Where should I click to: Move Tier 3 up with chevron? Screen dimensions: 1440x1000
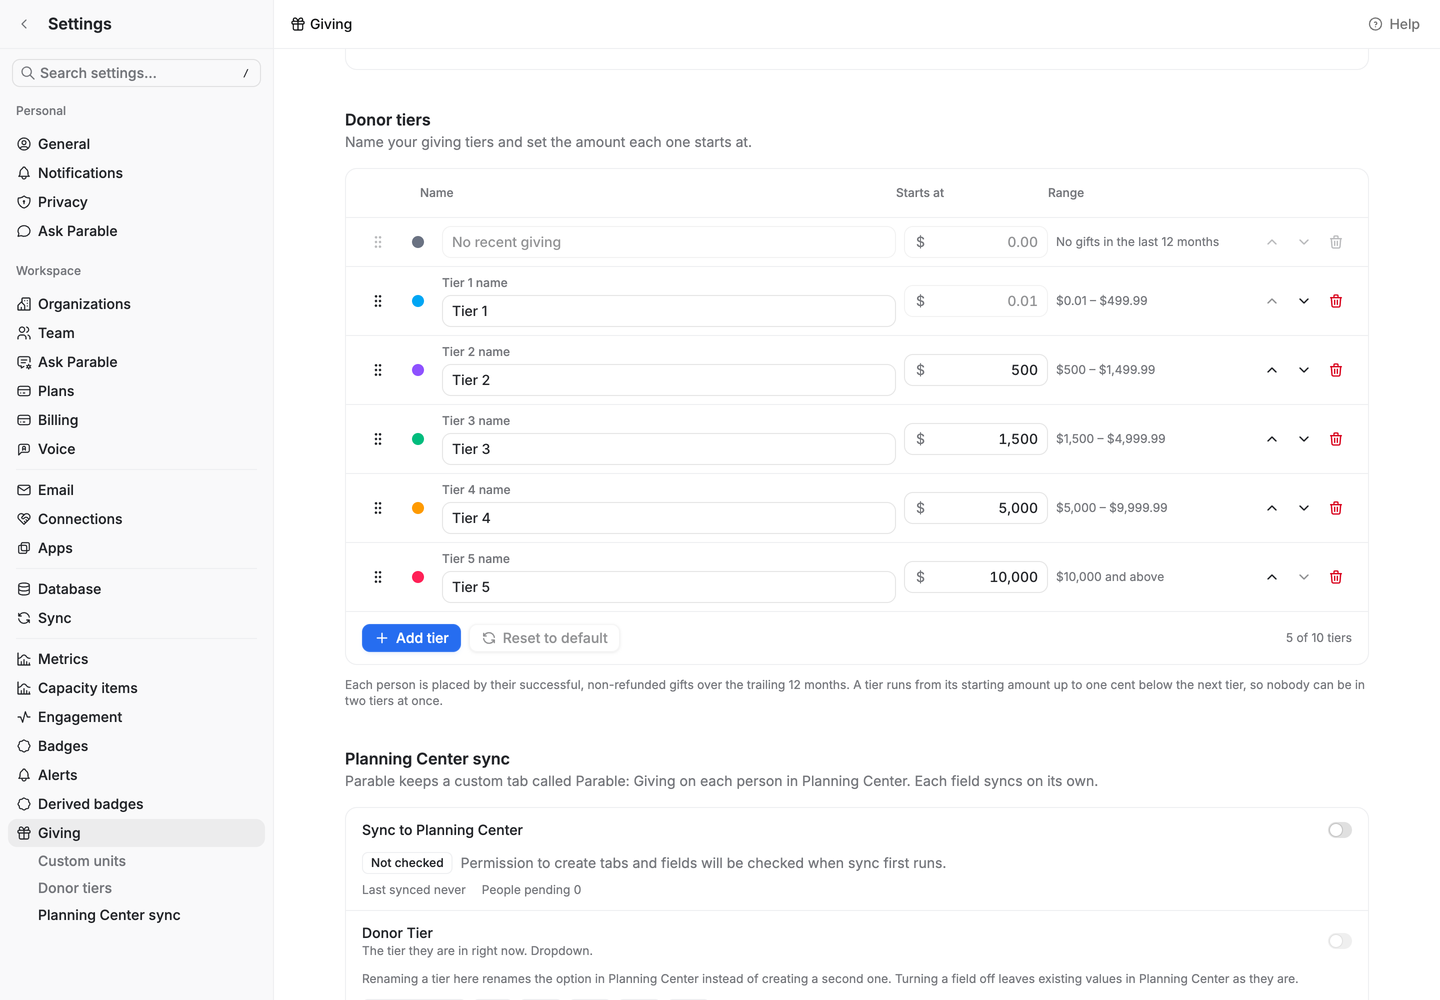(x=1272, y=439)
